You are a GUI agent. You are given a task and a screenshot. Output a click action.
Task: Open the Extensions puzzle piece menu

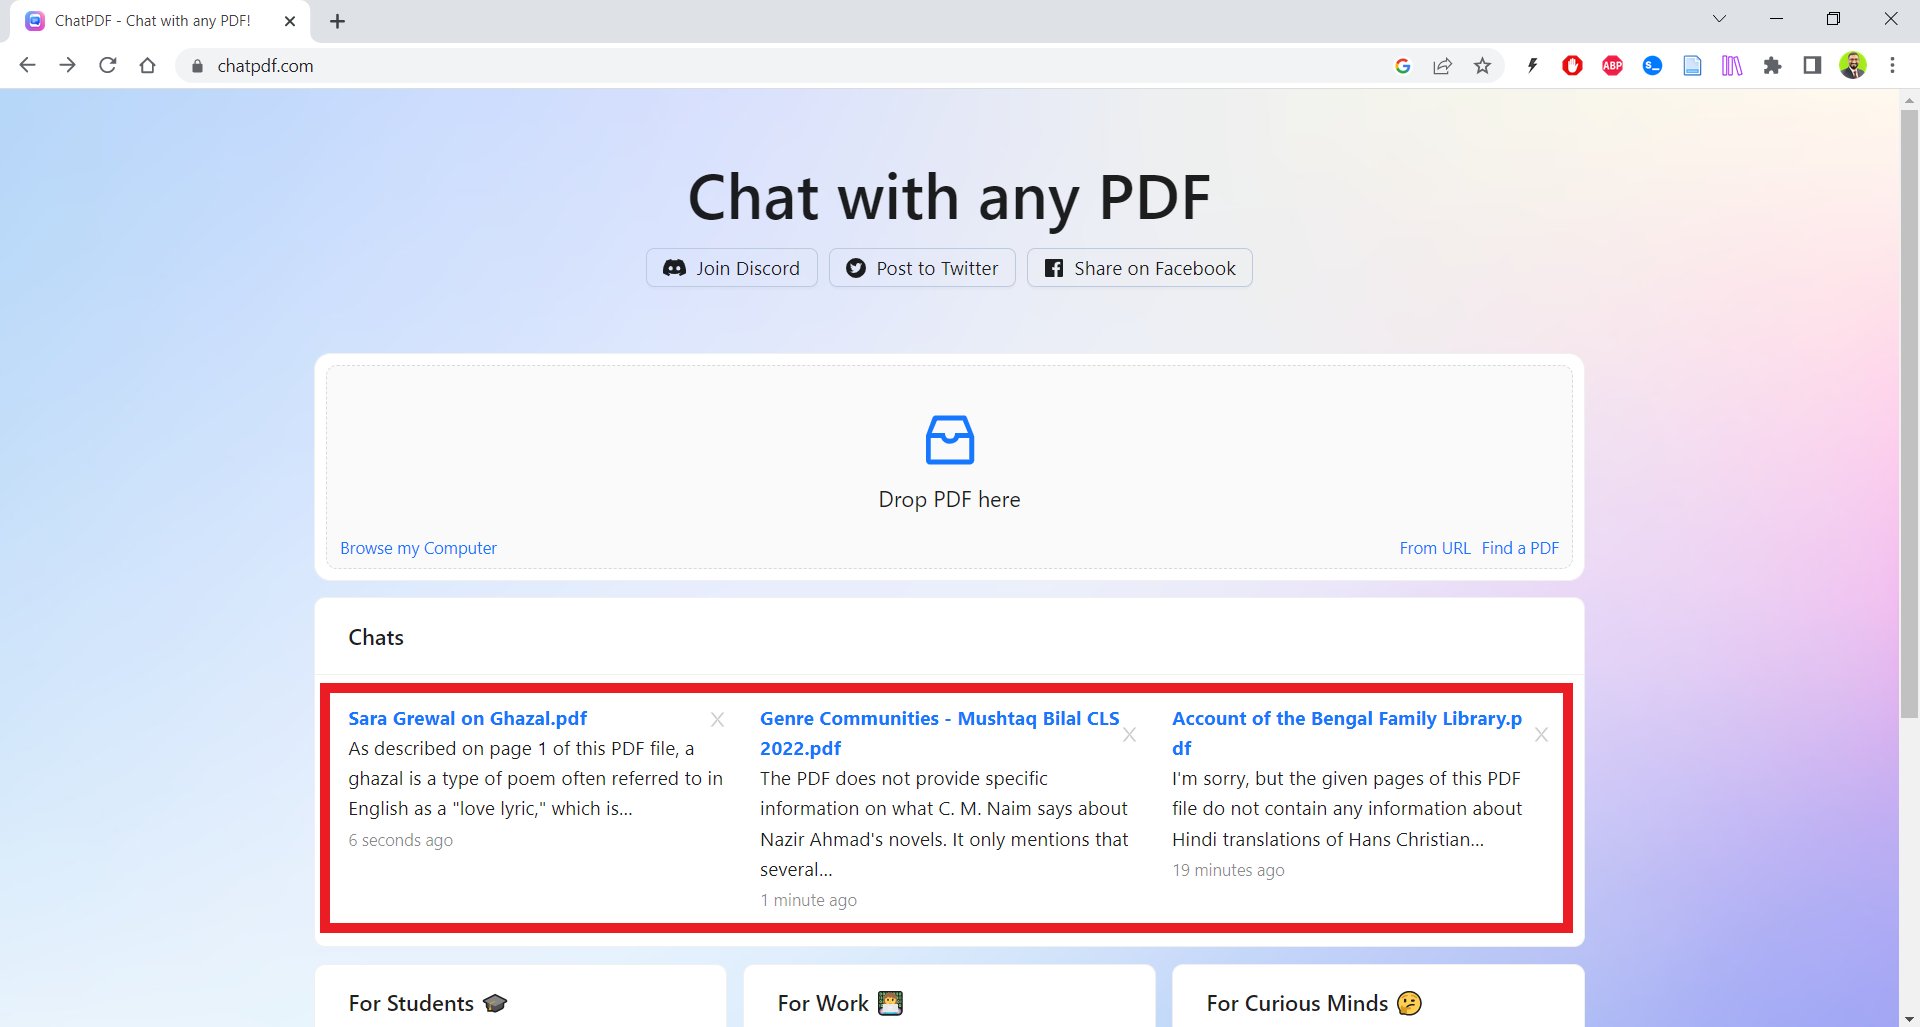click(x=1772, y=66)
